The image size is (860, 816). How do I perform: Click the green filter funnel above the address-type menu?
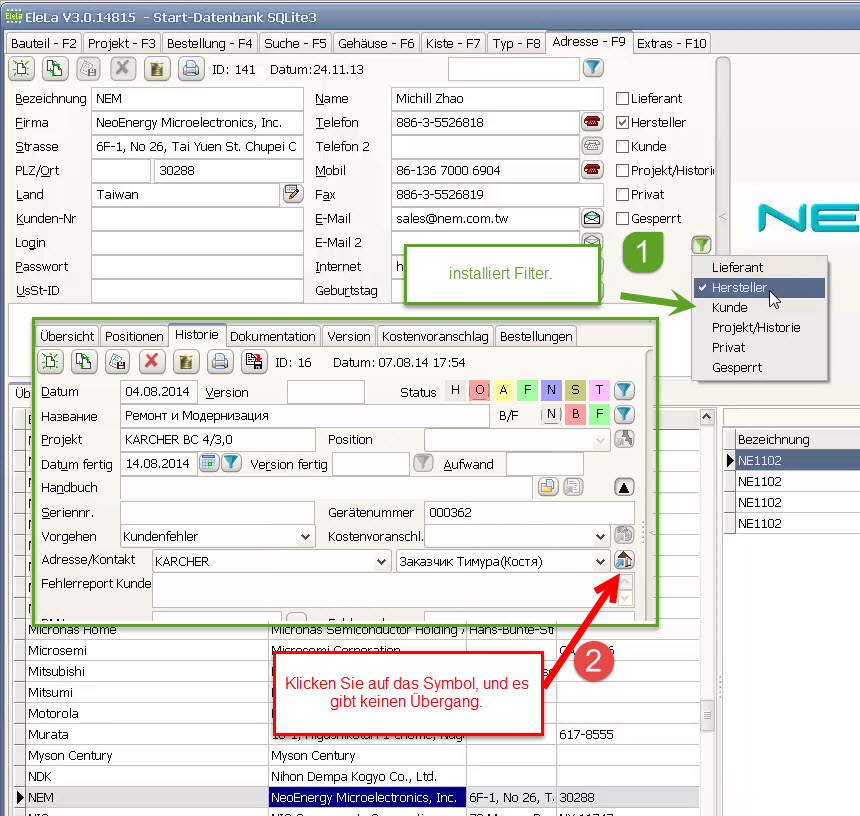[x=701, y=244]
